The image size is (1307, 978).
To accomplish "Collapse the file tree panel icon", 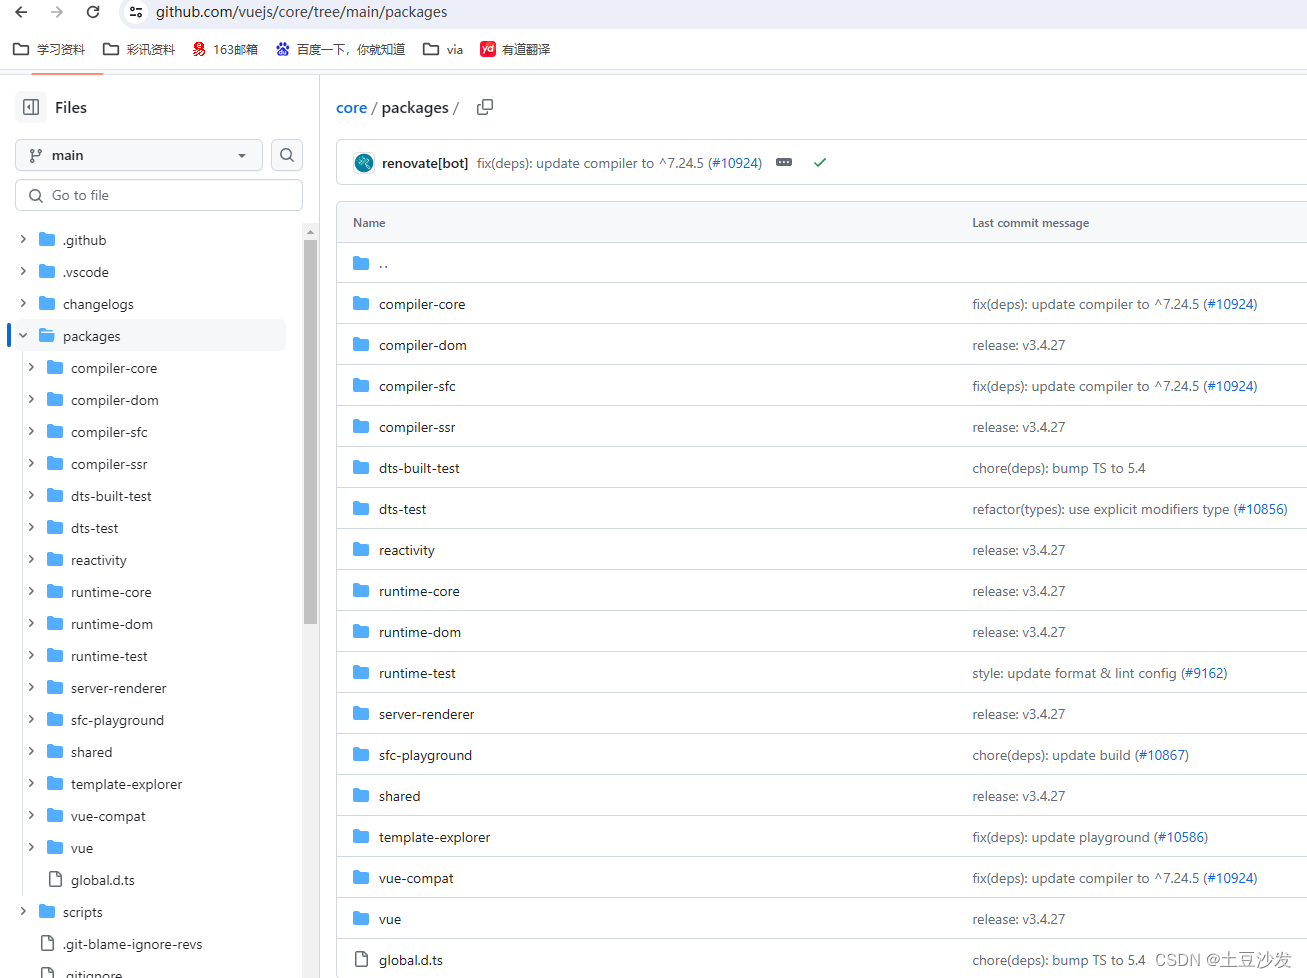I will pos(31,107).
